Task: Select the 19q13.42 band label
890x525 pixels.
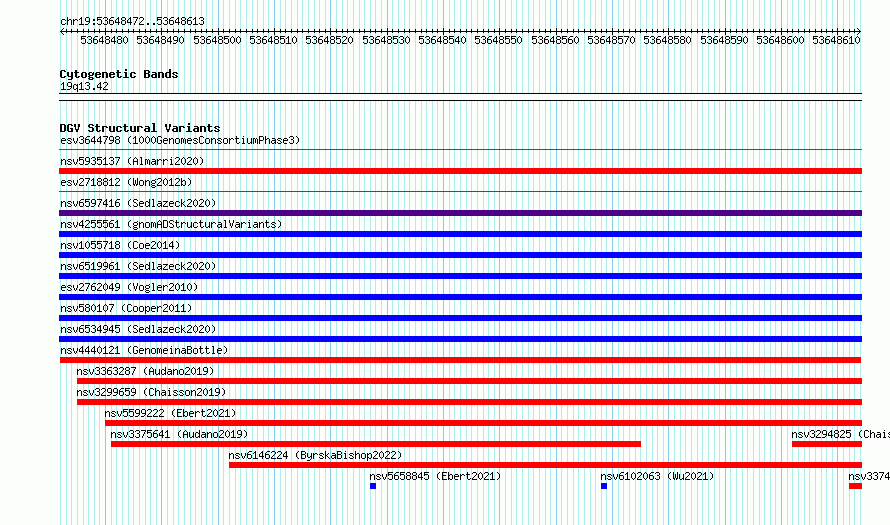Action: [84, 86]
